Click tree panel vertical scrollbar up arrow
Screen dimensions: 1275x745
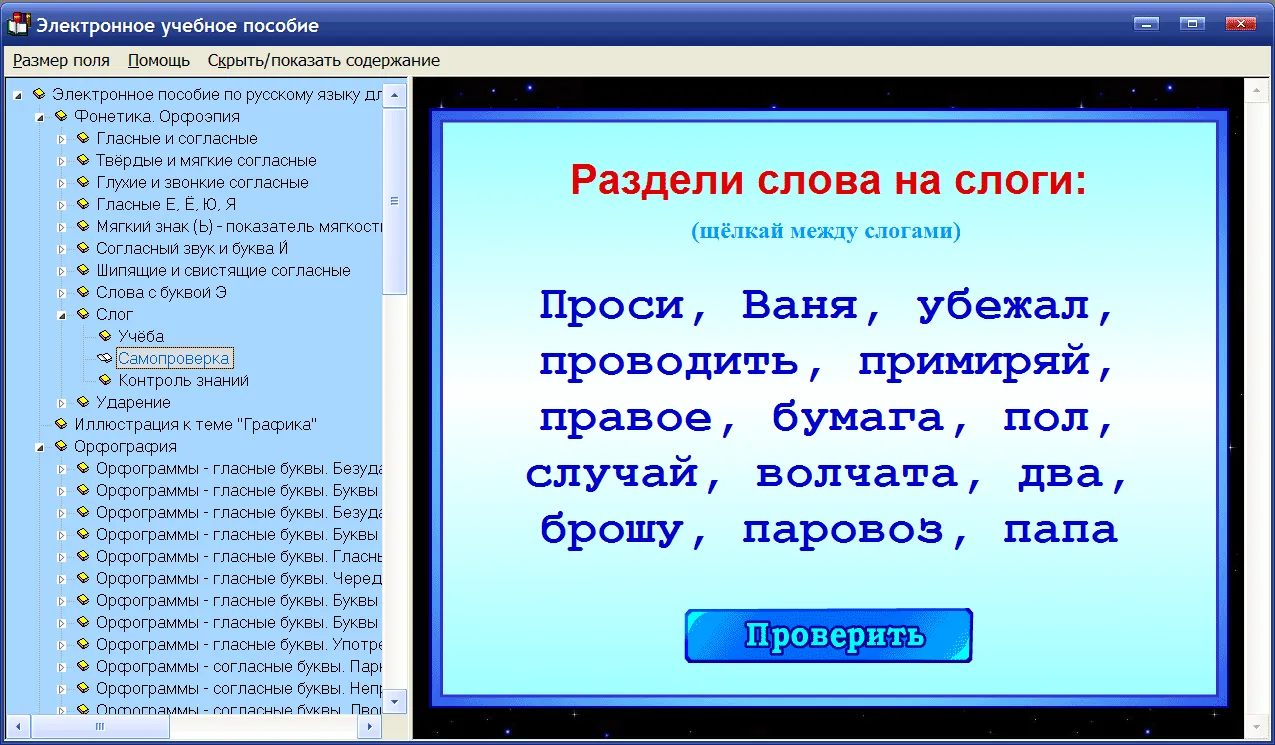[x=395, y=96]
